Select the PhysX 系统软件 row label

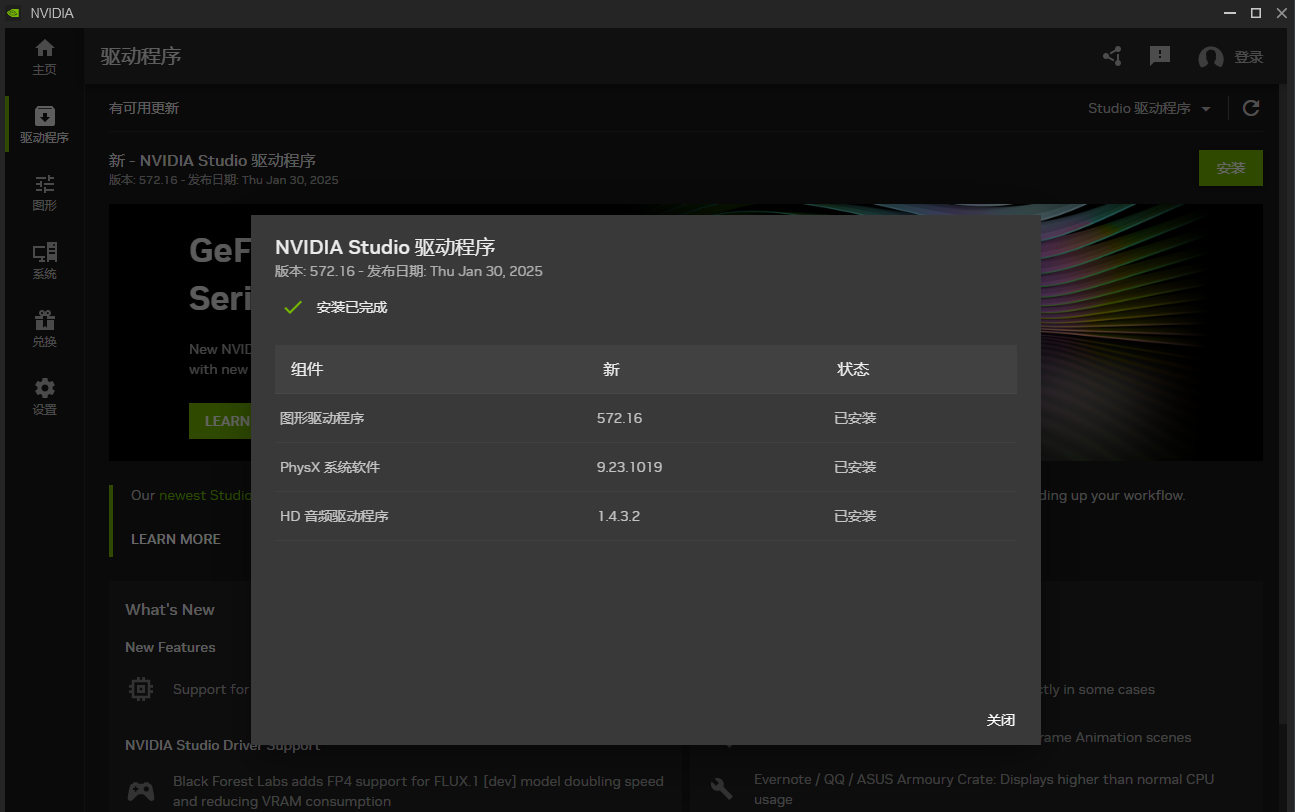330,467
